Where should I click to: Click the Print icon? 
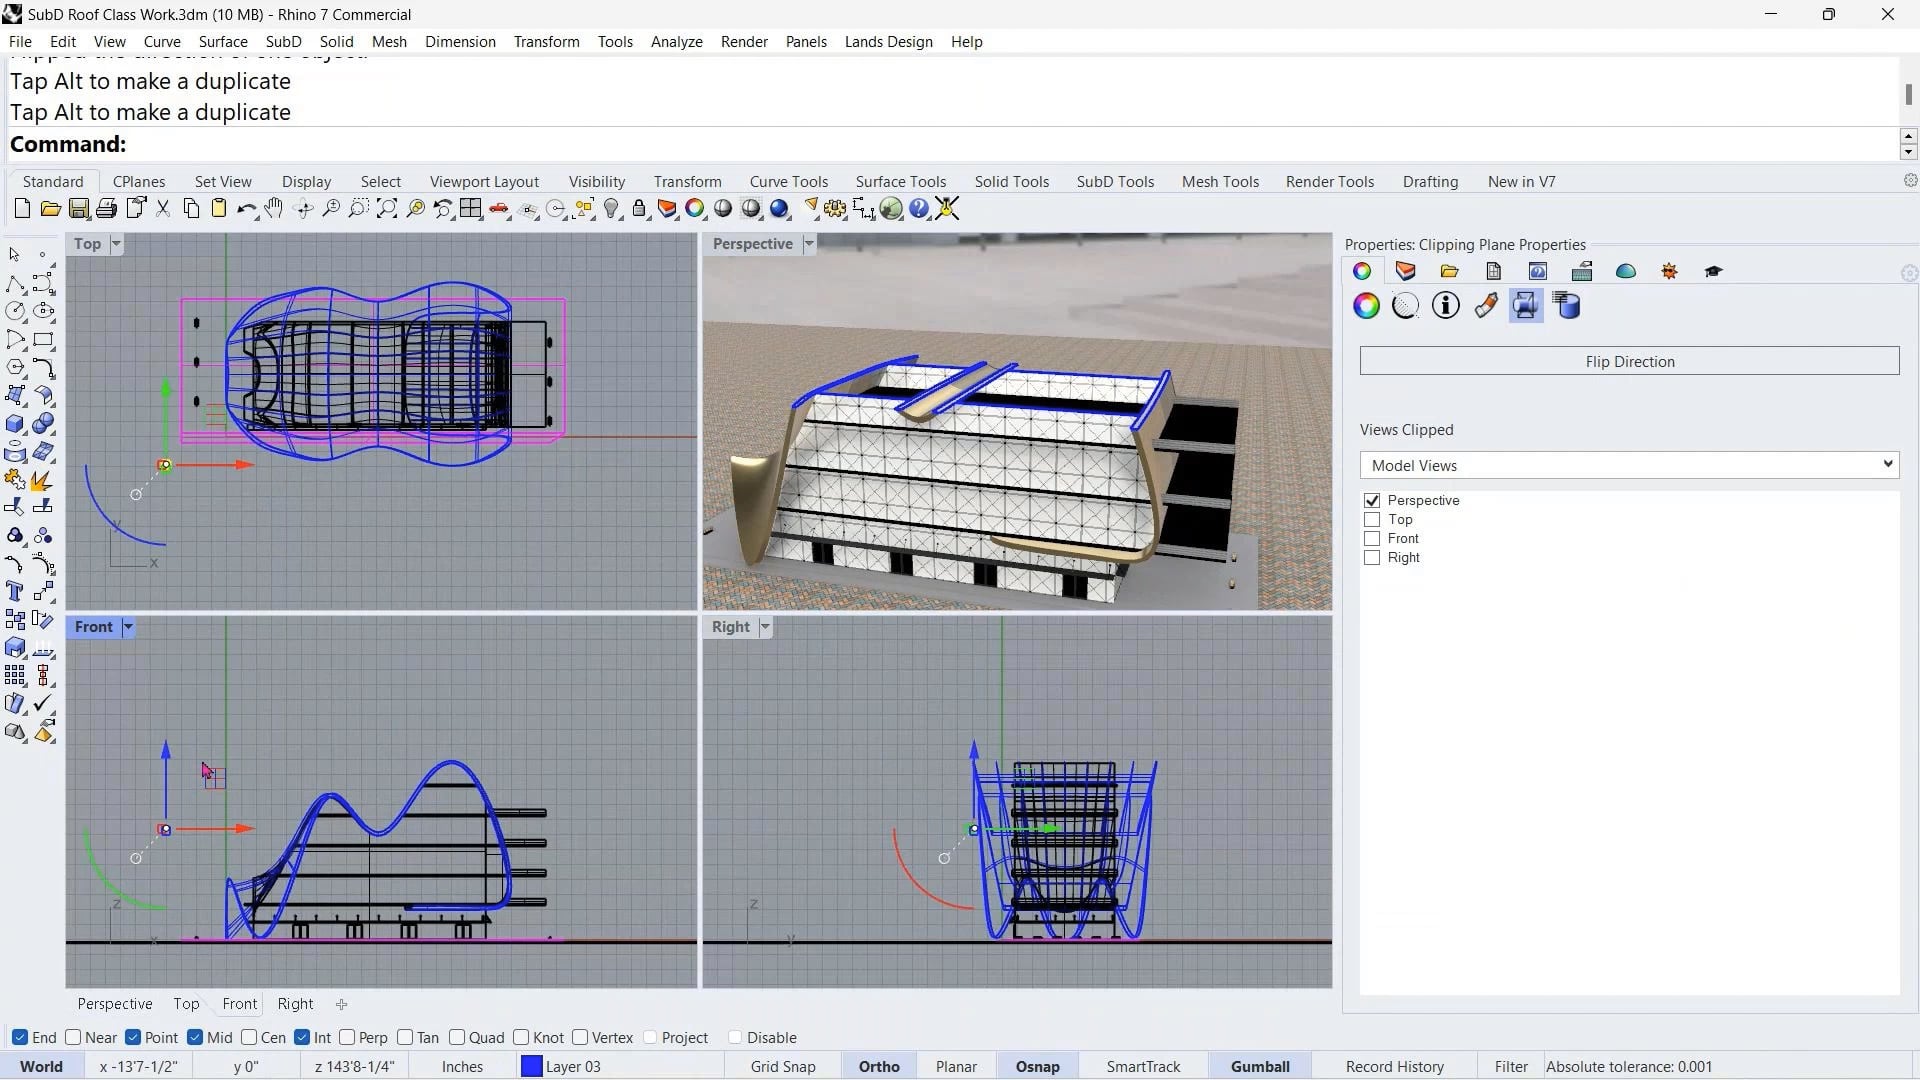106,209
